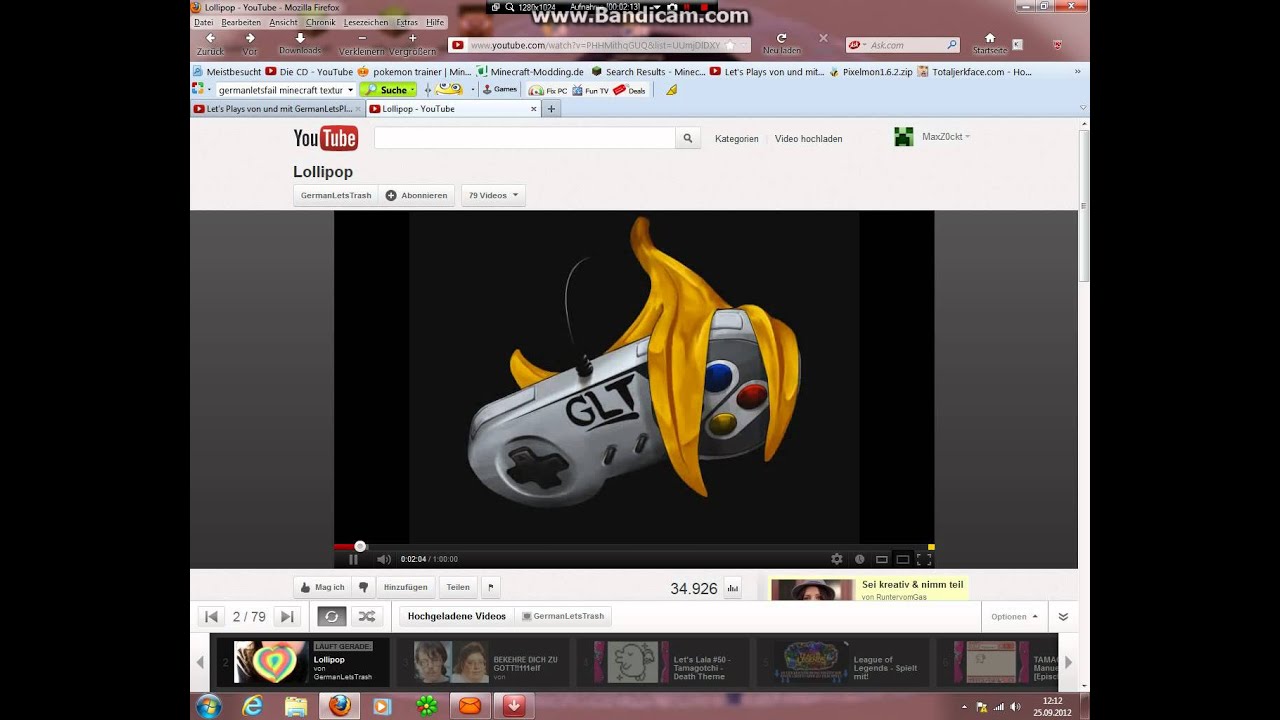Click the Hinzufügen button
The width and height of the screenshot is (1280, 720).
pyautogui.click(x=406, y=588)
